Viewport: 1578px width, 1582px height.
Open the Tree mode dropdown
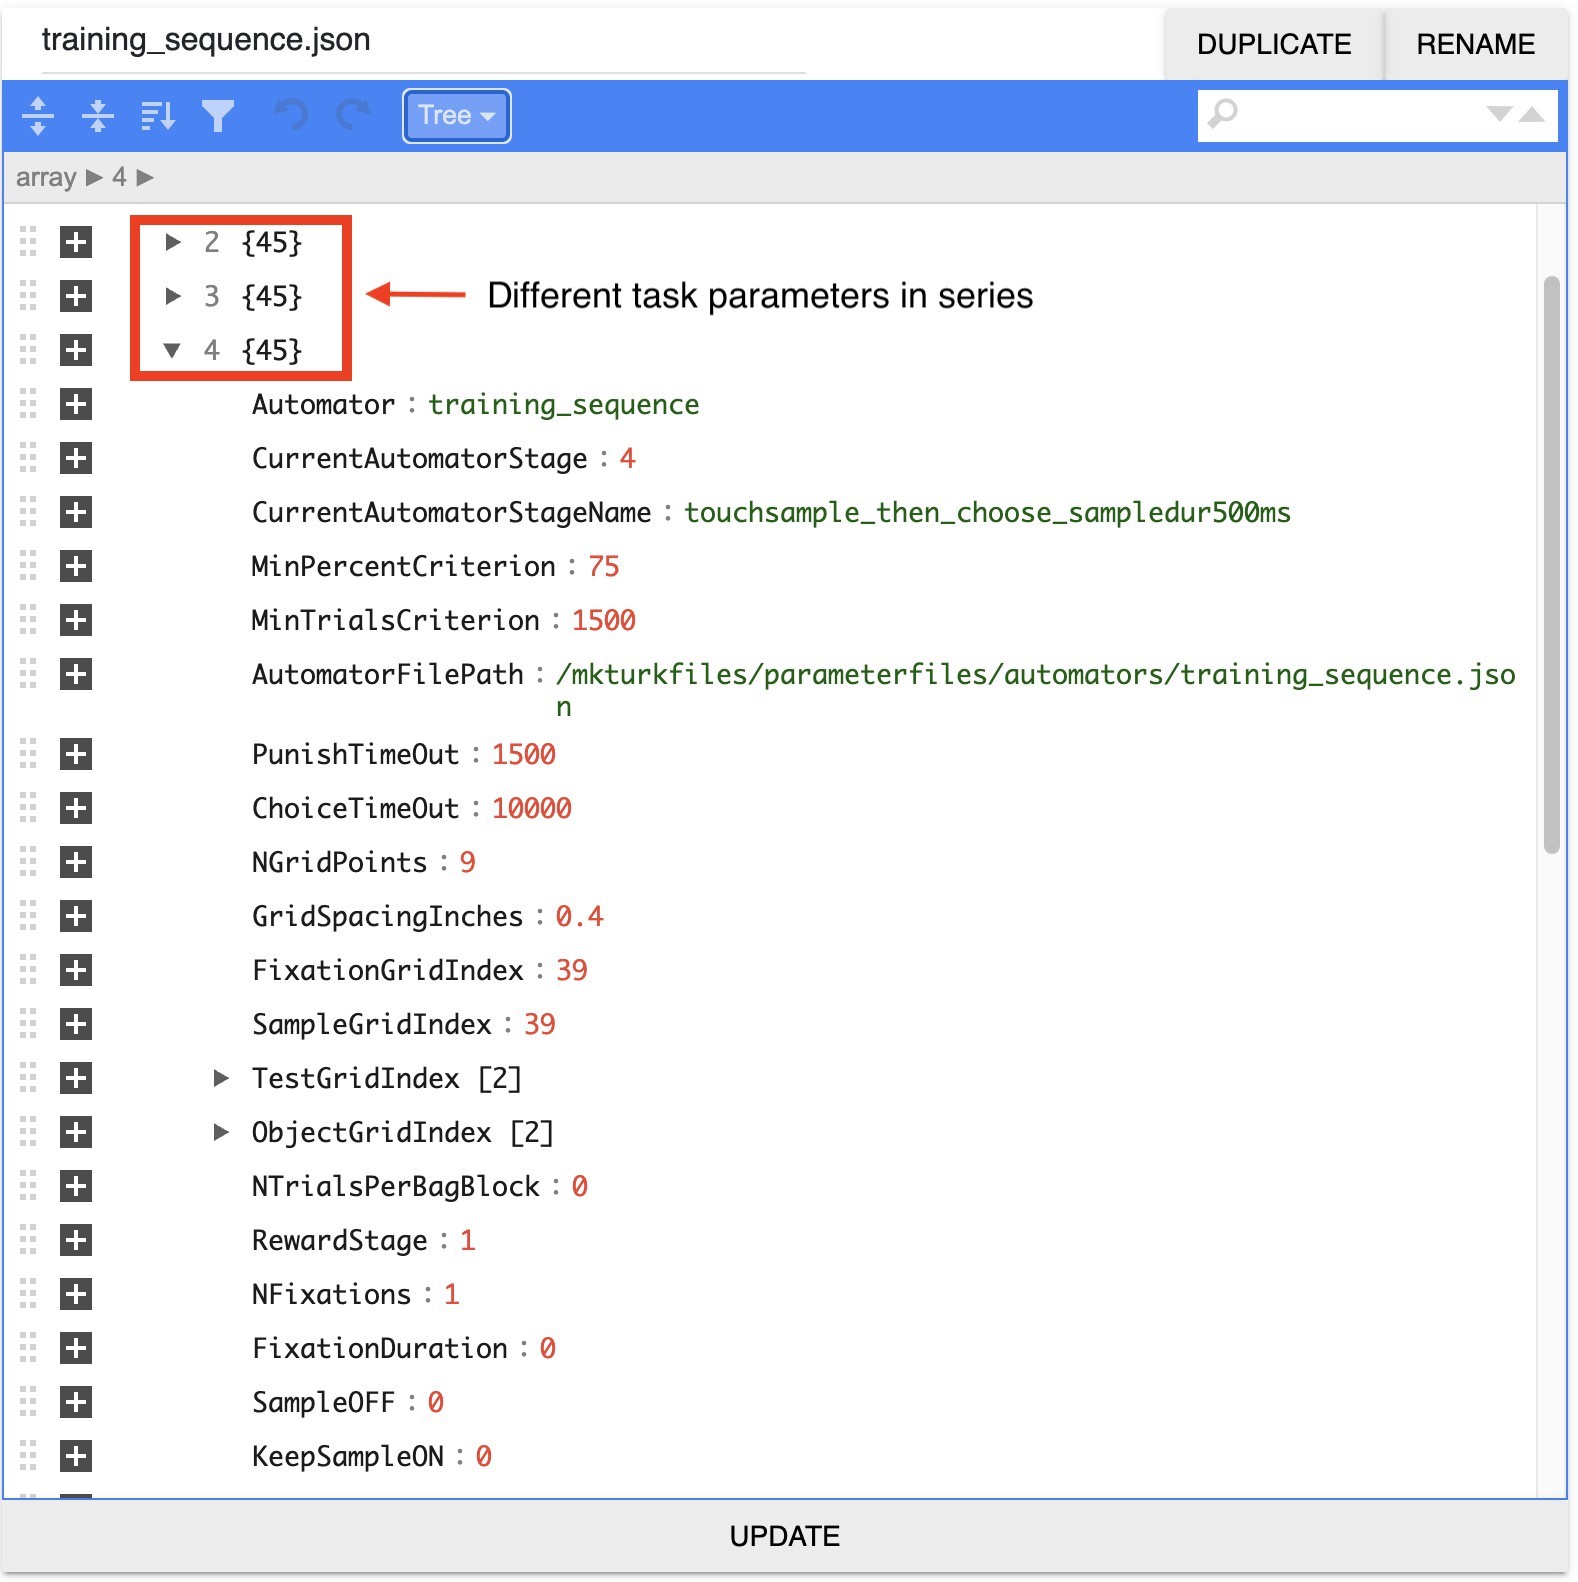pos(457,116)
